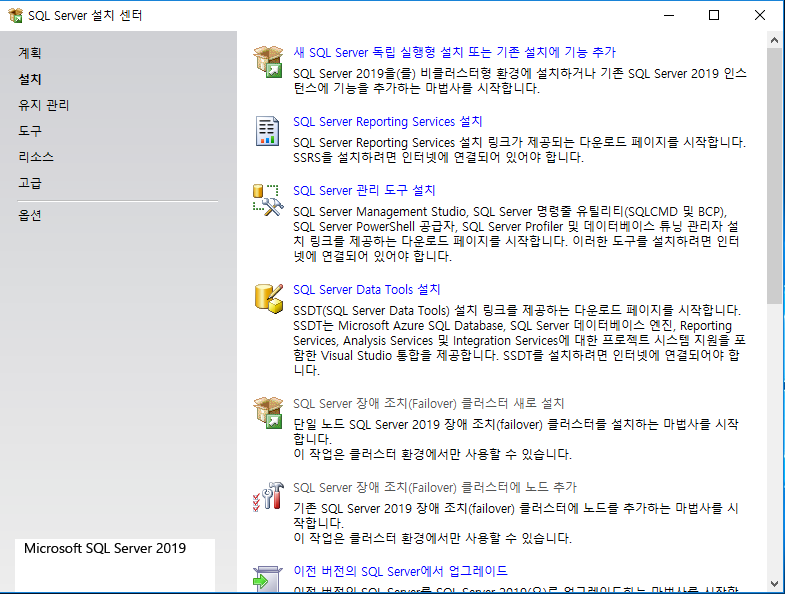Click 장애 조치(Failover) 클러스터에 노드 추가 link
Image resolution: width=785 pixels, height=594 pixels.
435,487
